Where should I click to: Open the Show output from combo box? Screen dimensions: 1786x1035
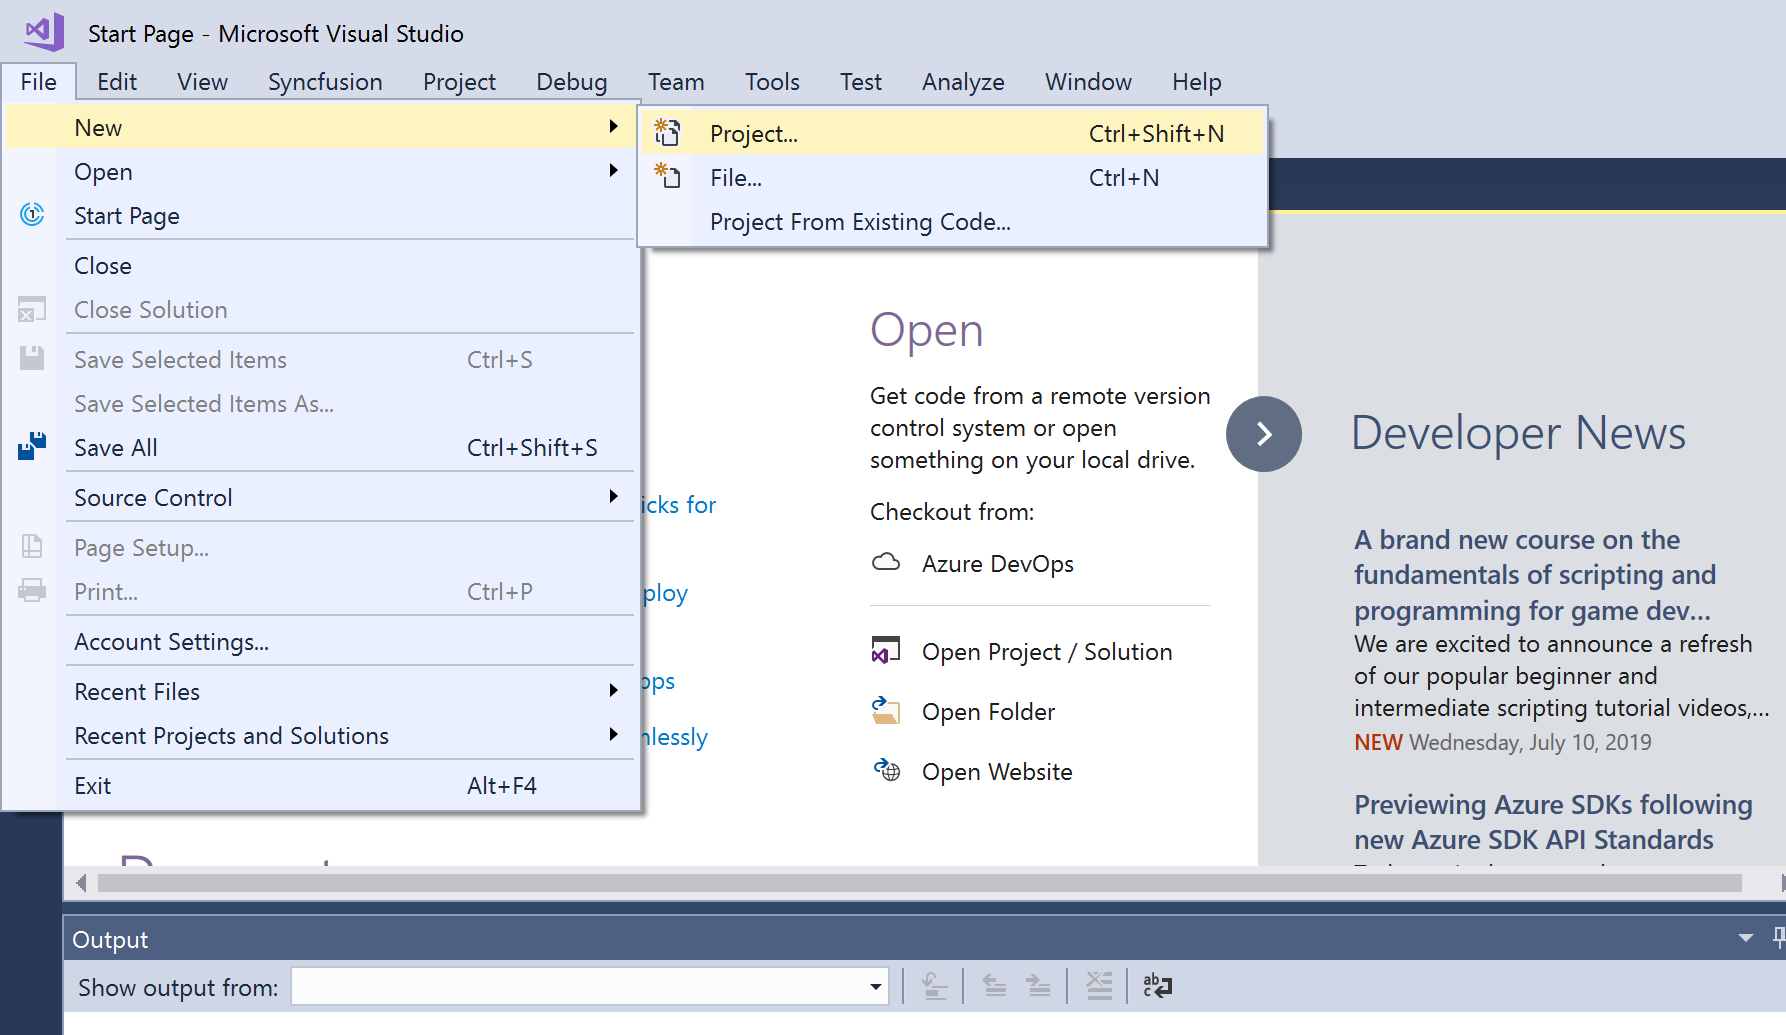590,987
